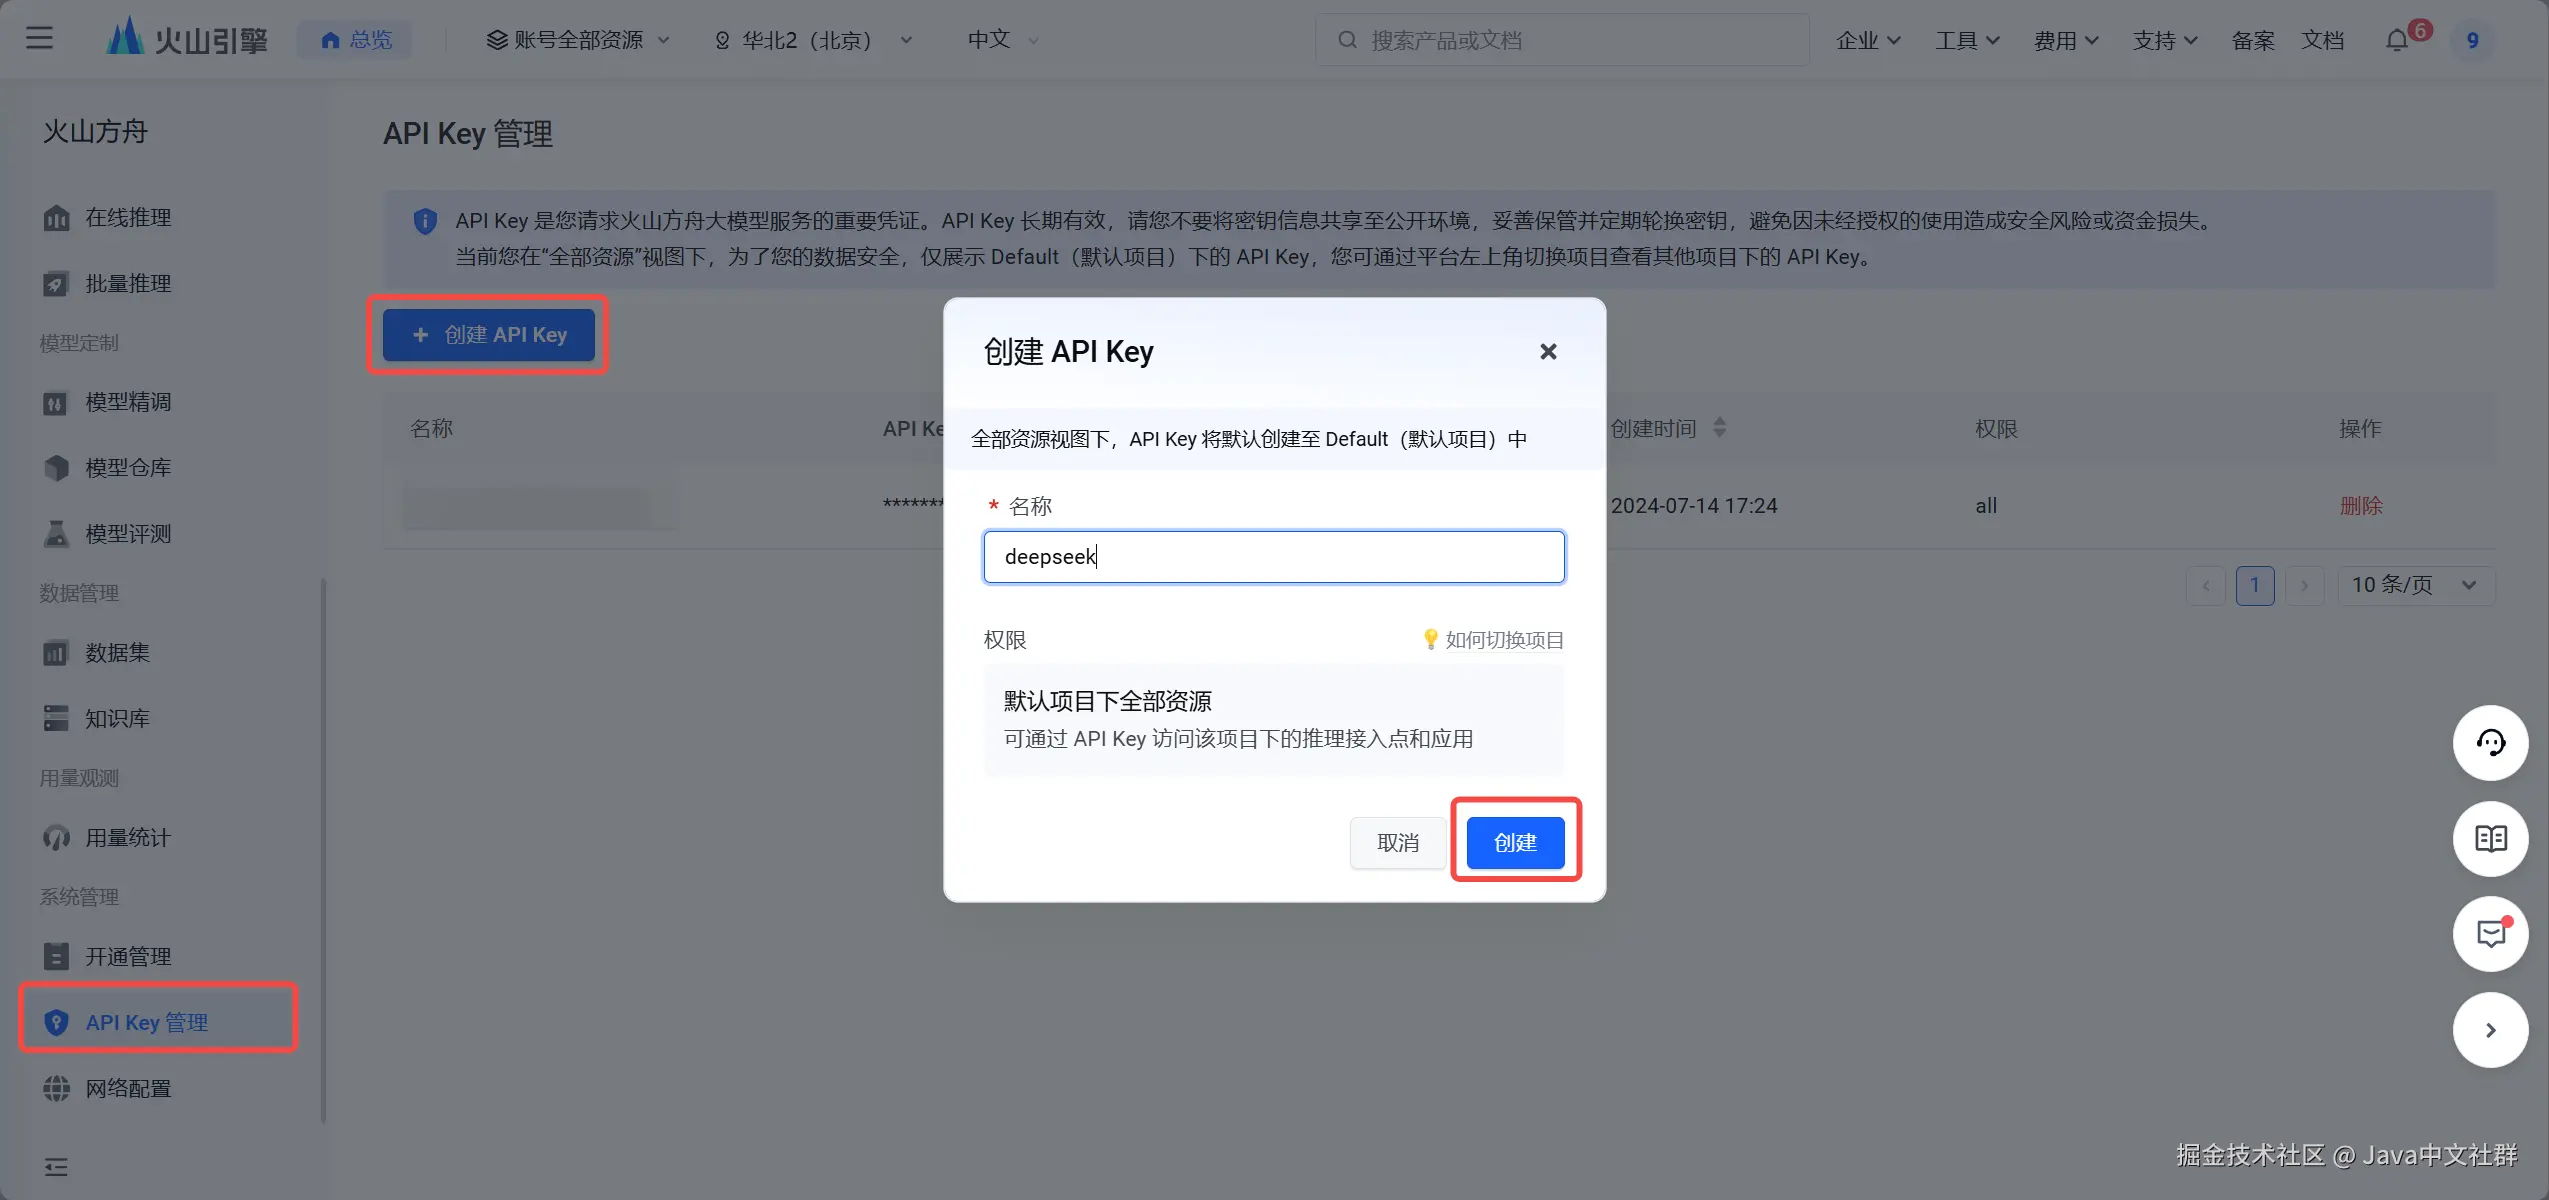This screenshot has width=2549, height=1200.
Task: Open the notification bell icon
Action: [x=2397, y=40]
